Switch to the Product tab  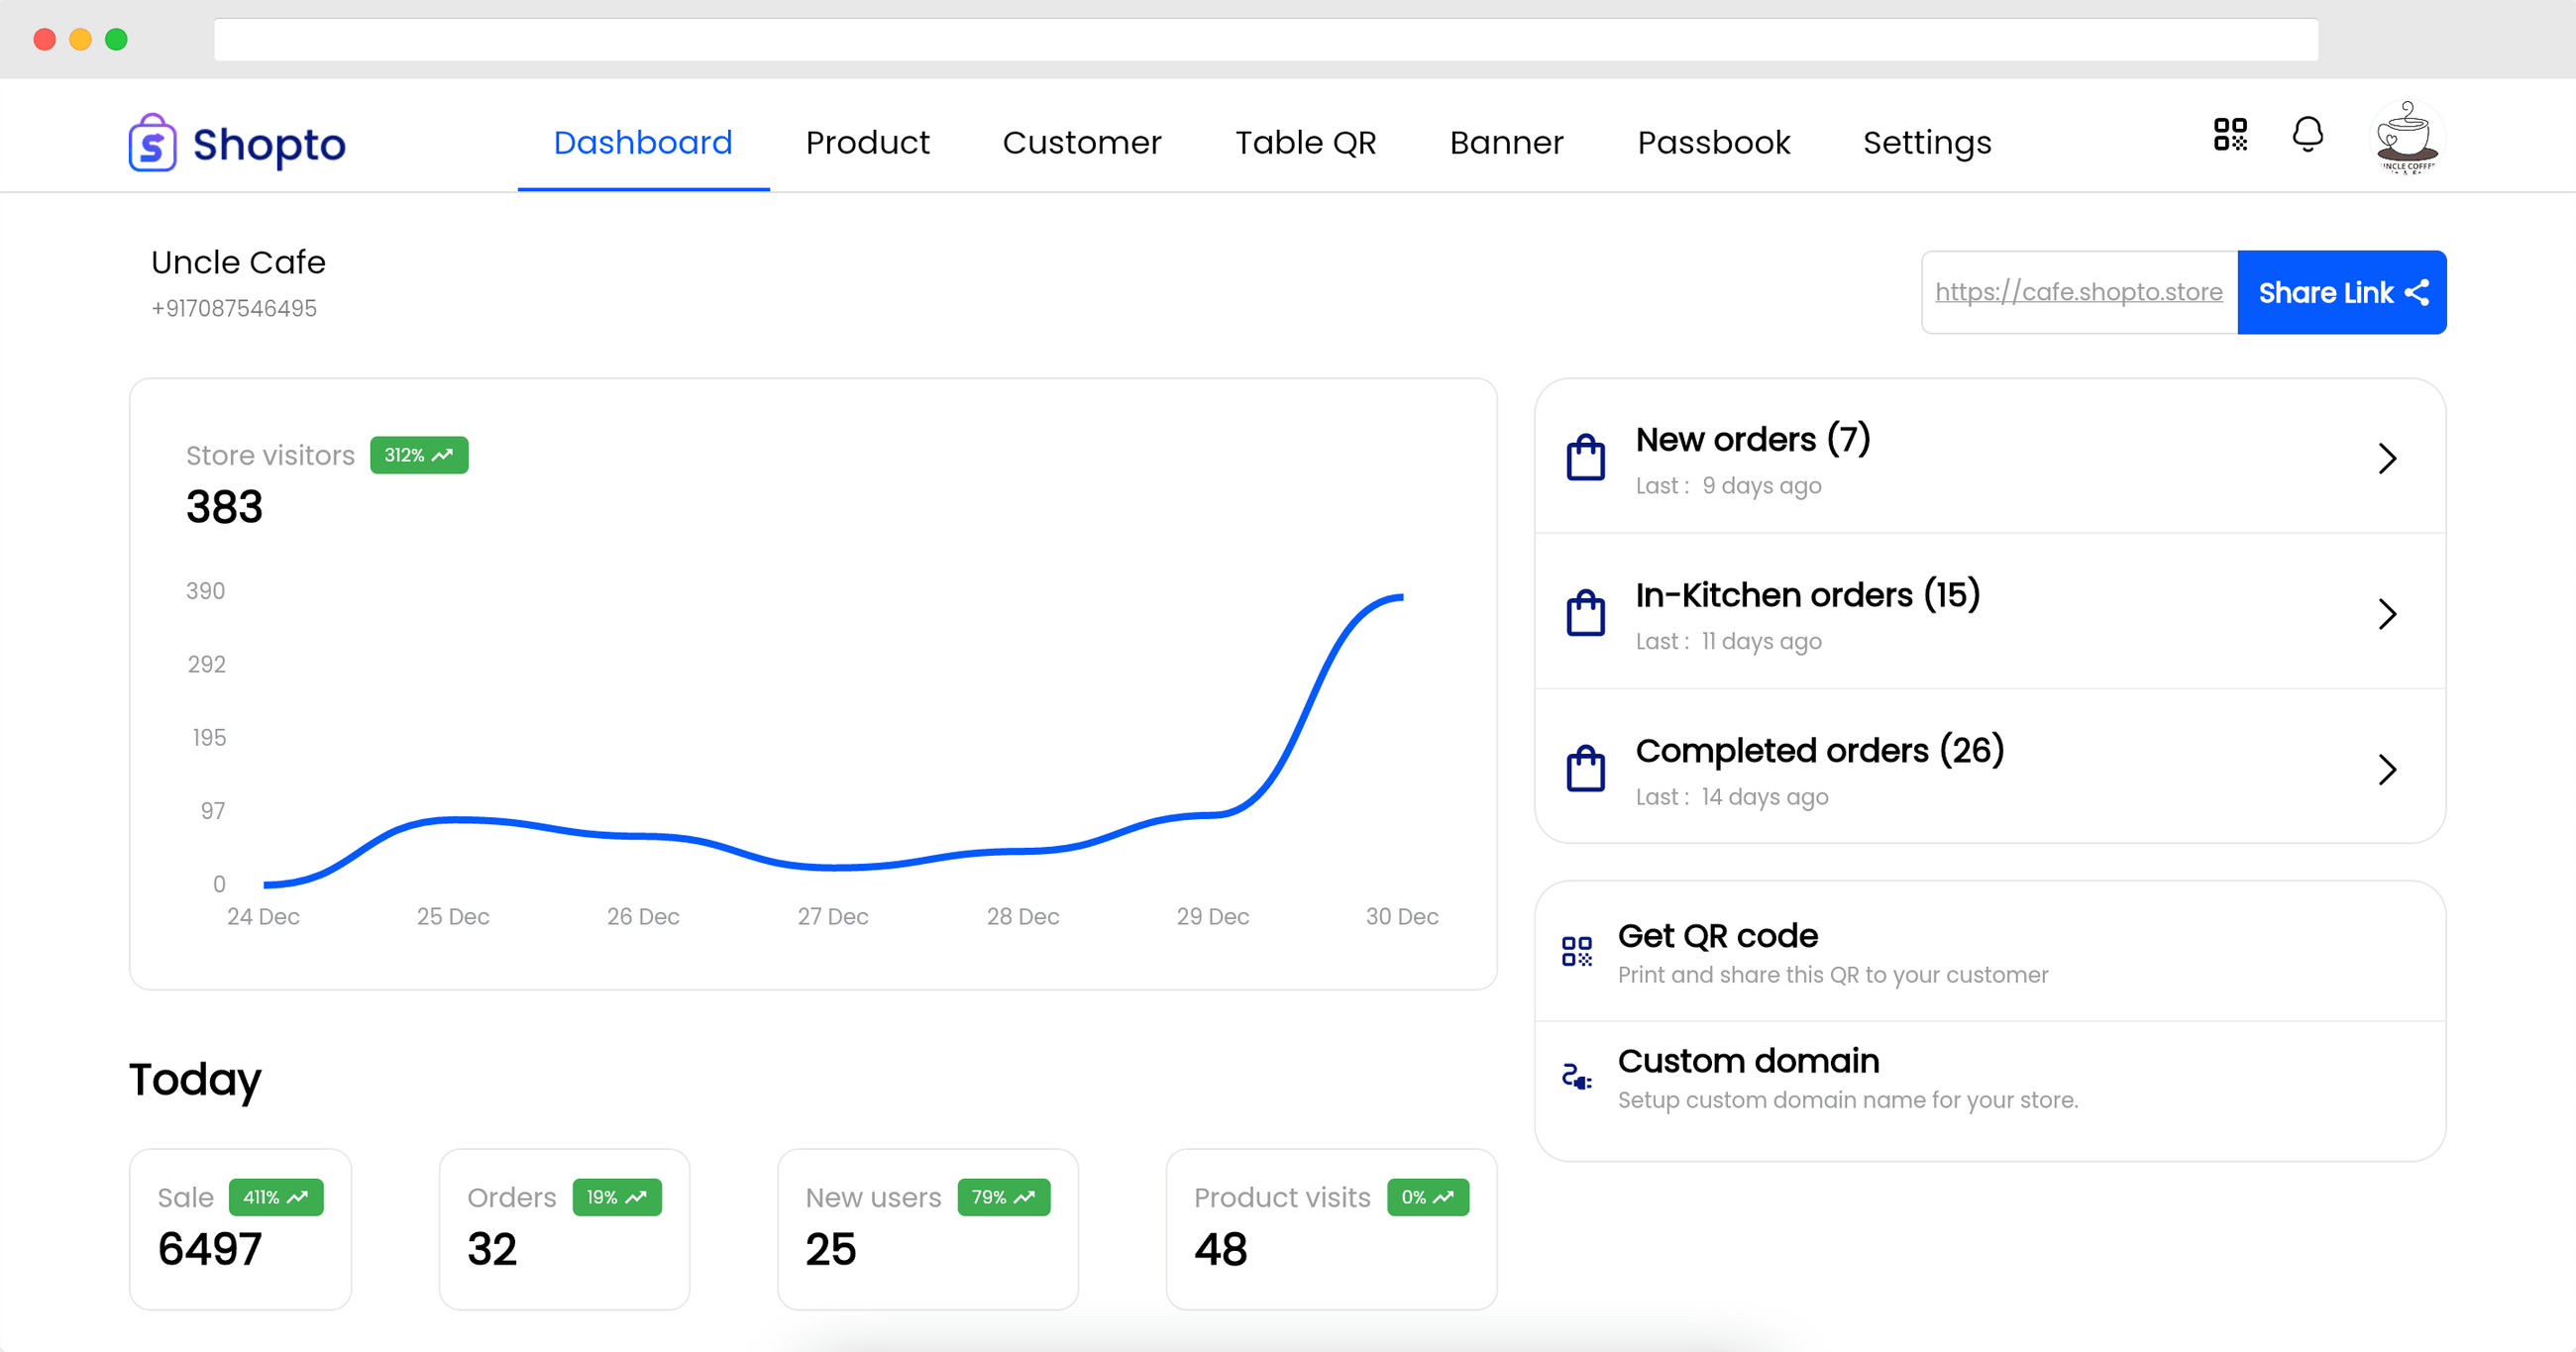867,142
